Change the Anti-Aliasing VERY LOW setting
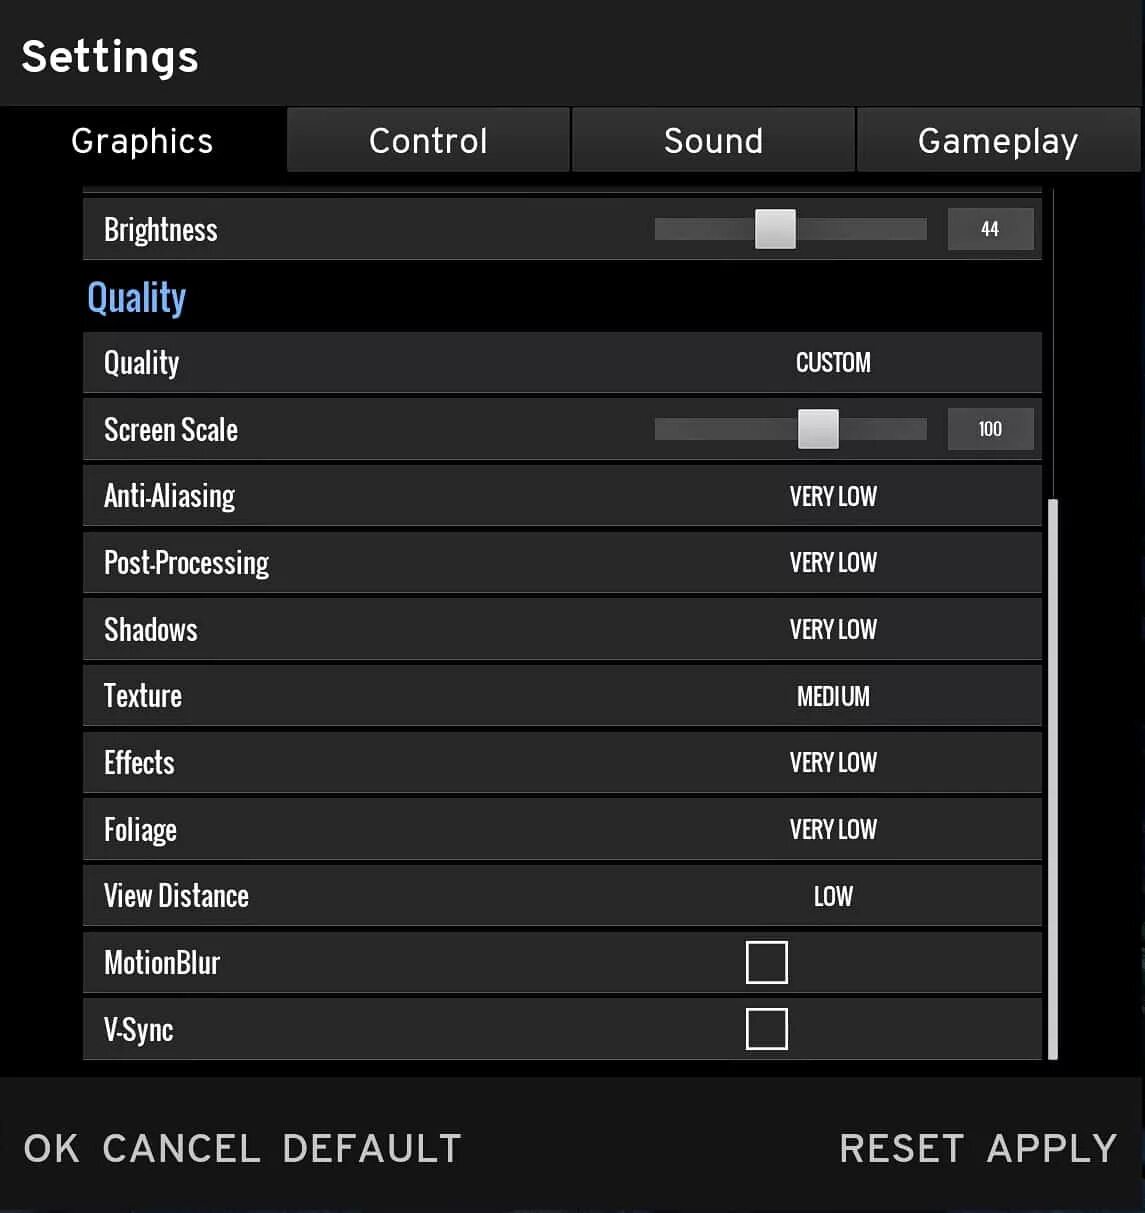The height and width of the screenshot is (1213, 1145). (833, 496)
